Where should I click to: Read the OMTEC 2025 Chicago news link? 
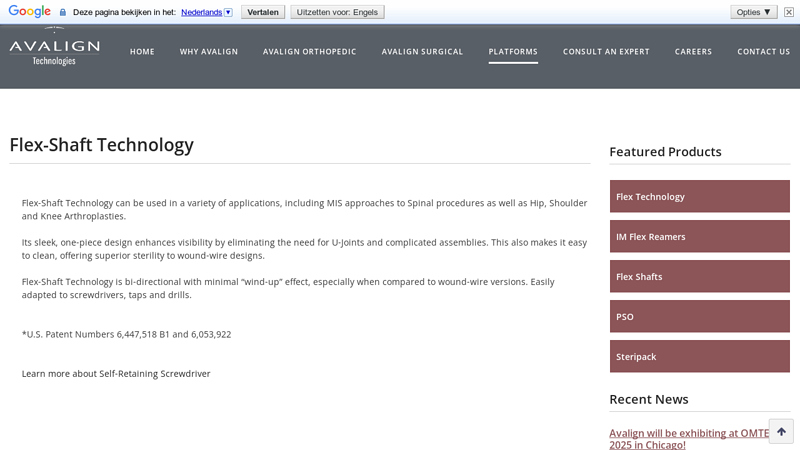point(688,439)
